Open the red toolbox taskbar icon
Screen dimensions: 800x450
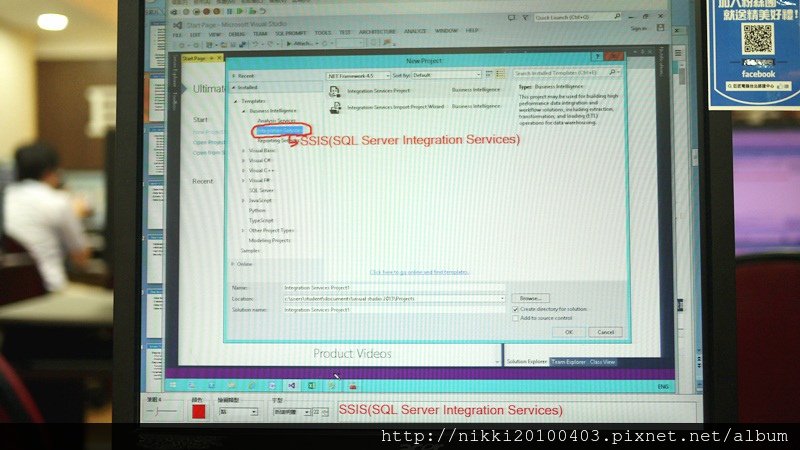click(353, 386)
